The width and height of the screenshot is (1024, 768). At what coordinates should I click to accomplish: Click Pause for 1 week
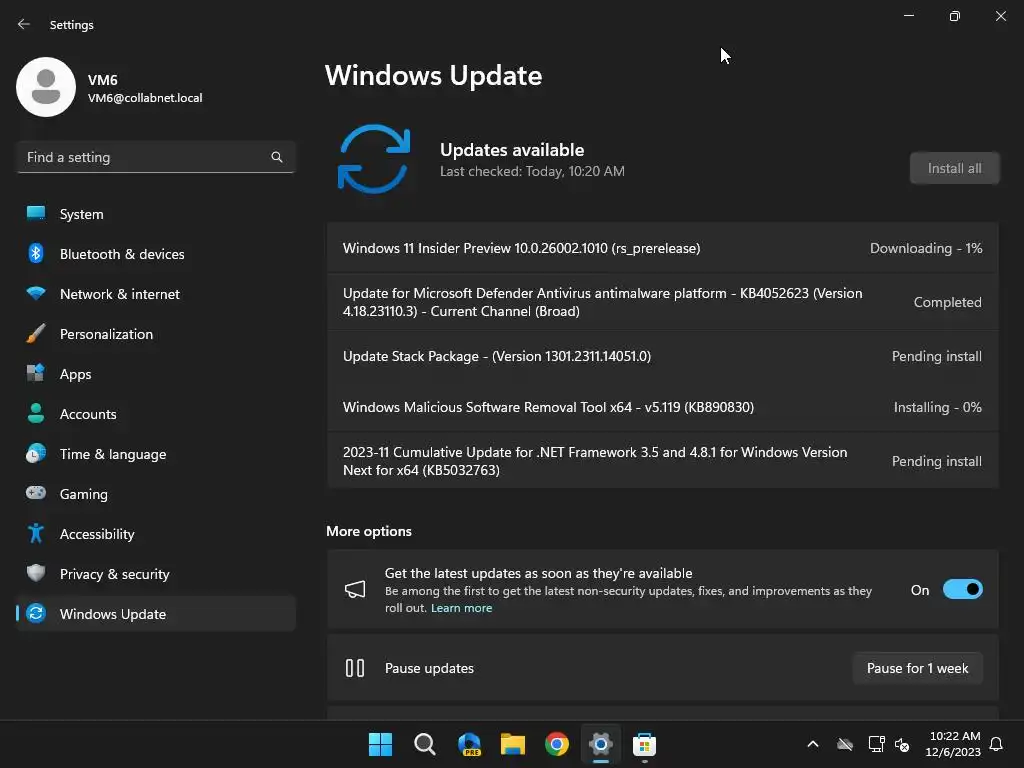(918, 668)
